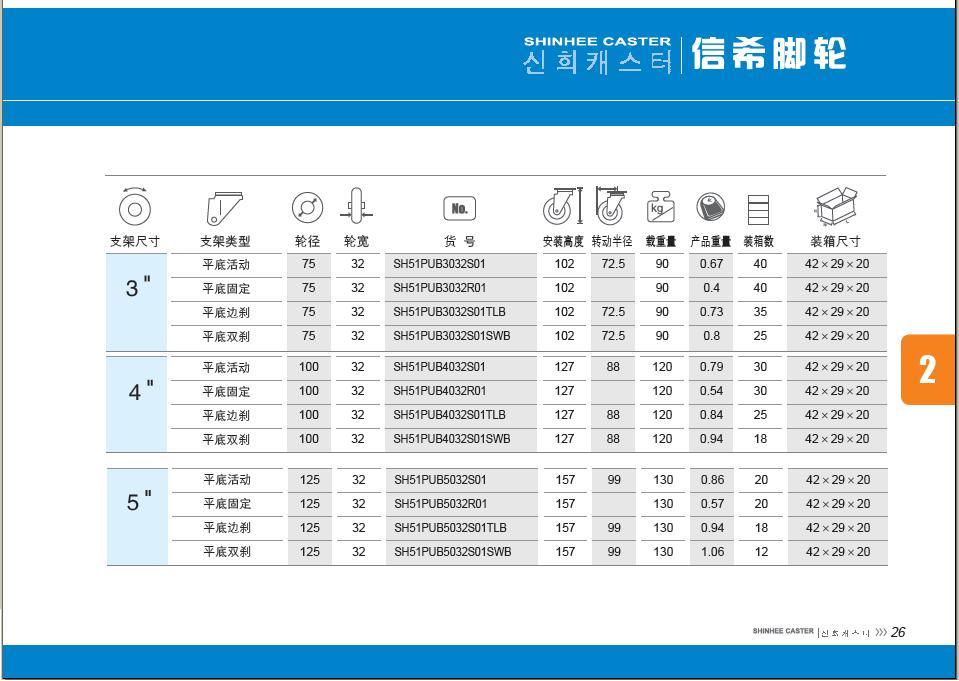Select item number SH51PUB5032S01SWB
Screen dimensions: 959x681
452,552
